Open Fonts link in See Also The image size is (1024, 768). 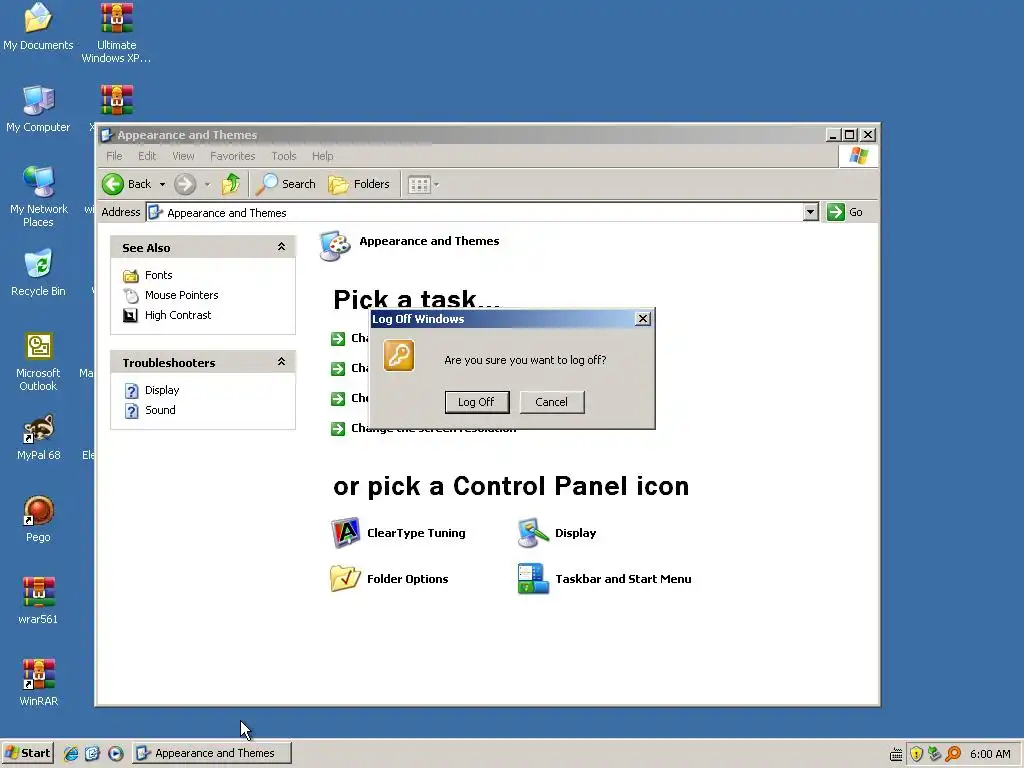coord(159,276)
